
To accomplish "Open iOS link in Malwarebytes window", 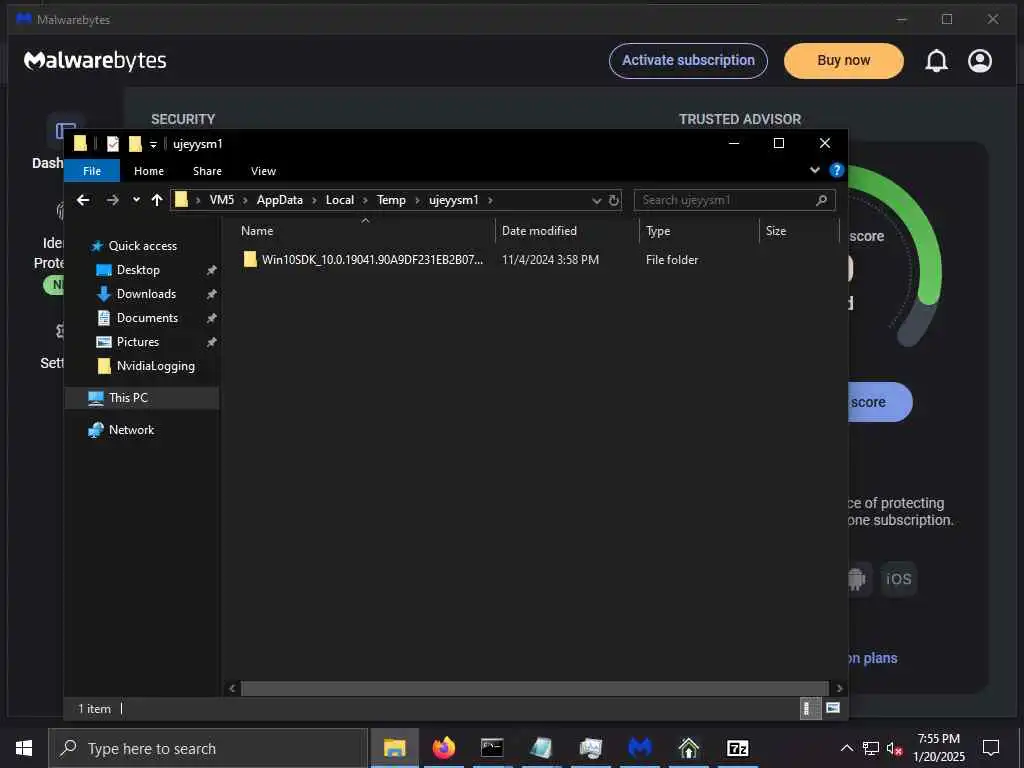I will pyautogui.click(x=899, y=579).
